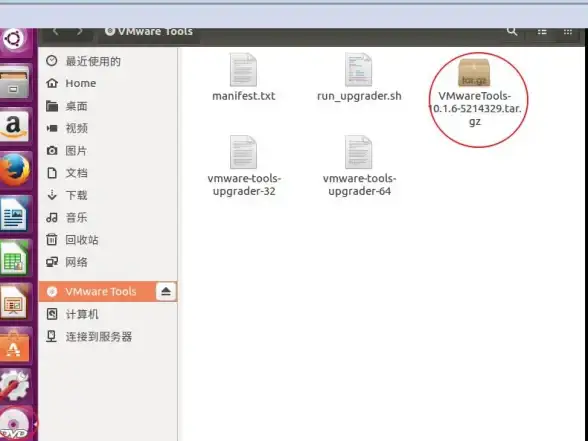Screen dimensions: 588x441
Task: Open 计算机 in sidebar
Action: 108,314
